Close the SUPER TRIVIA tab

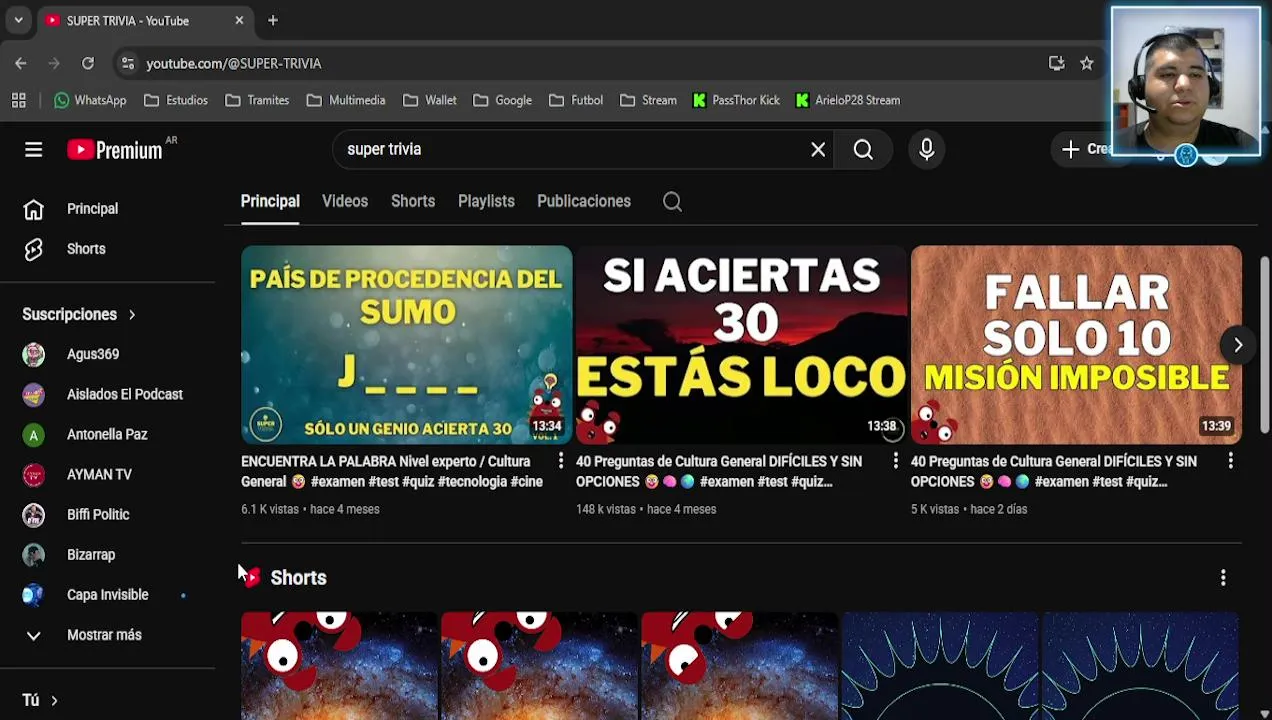(239, 20)
